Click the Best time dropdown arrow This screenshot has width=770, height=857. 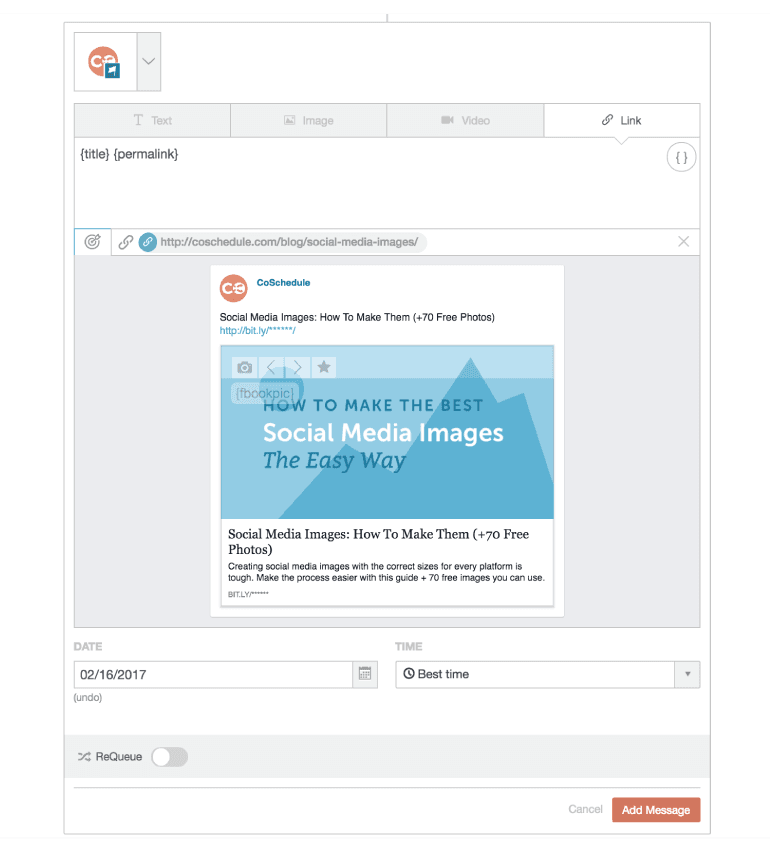(687, 674)
